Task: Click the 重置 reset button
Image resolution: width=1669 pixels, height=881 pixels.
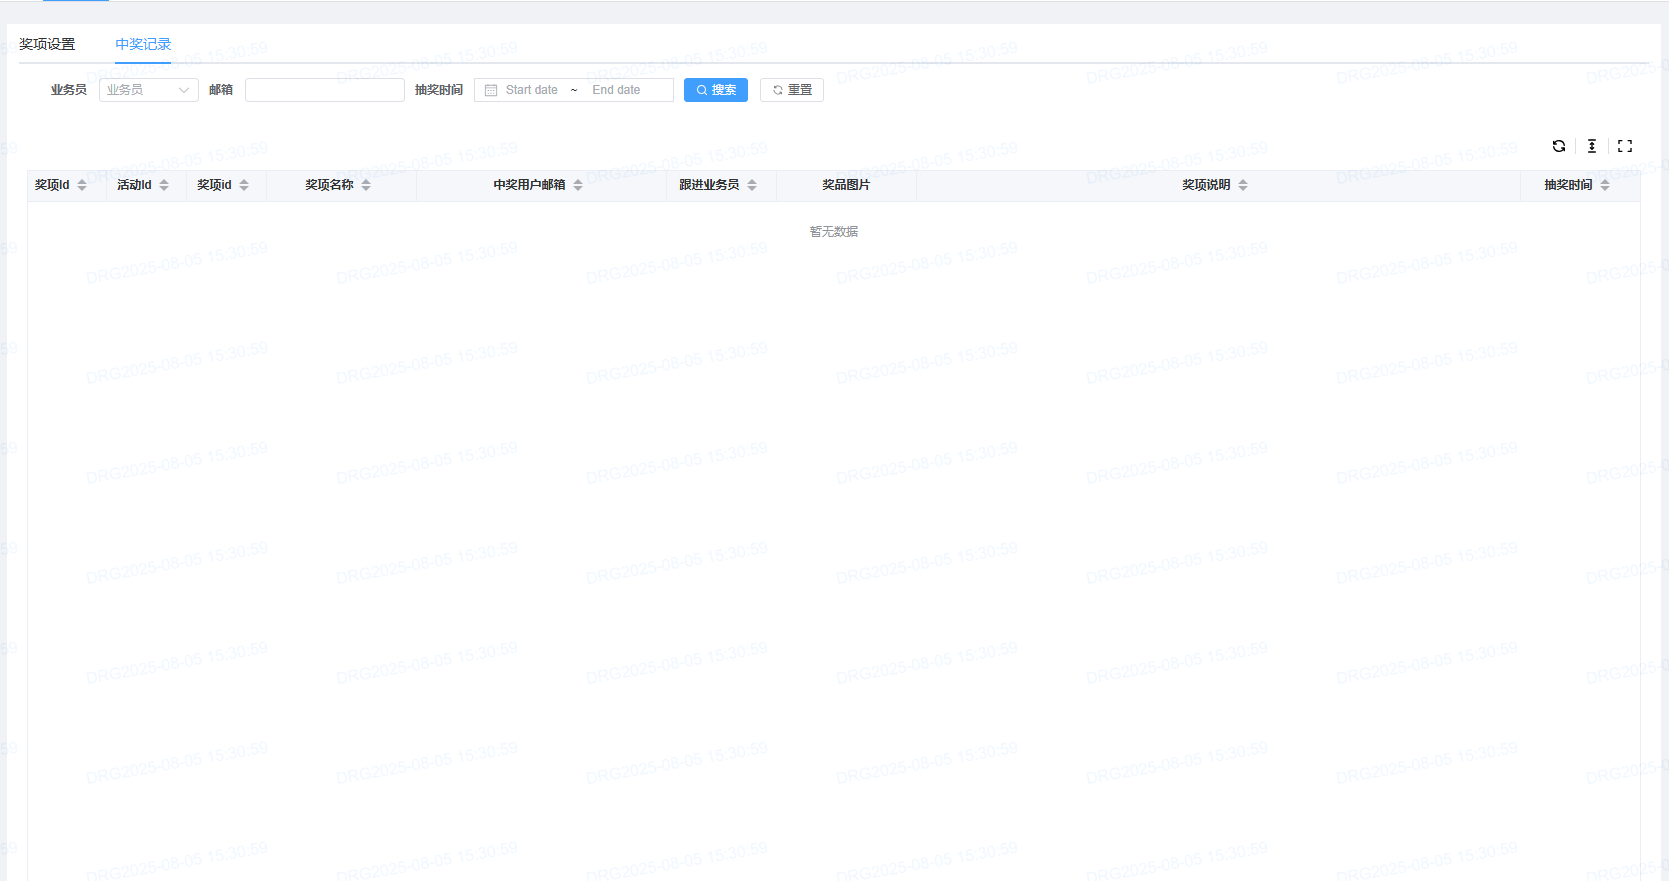Action: pyautogui.click(x=791, y=90)
